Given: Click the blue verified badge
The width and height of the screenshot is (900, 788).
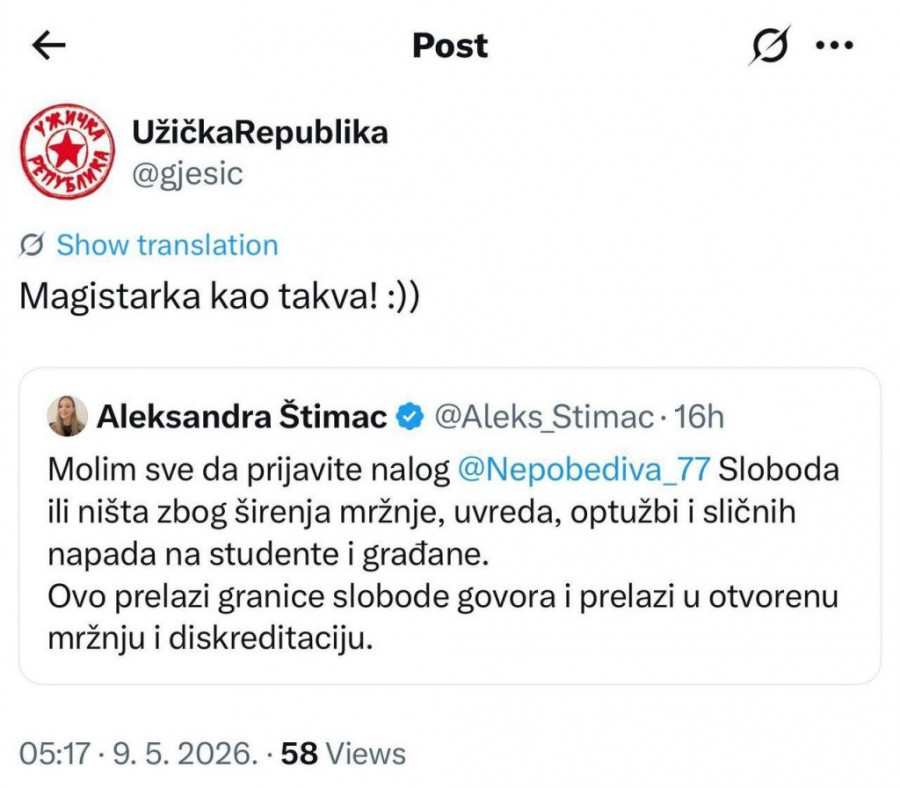Looking at the screenshot, I should click(410, 417).
